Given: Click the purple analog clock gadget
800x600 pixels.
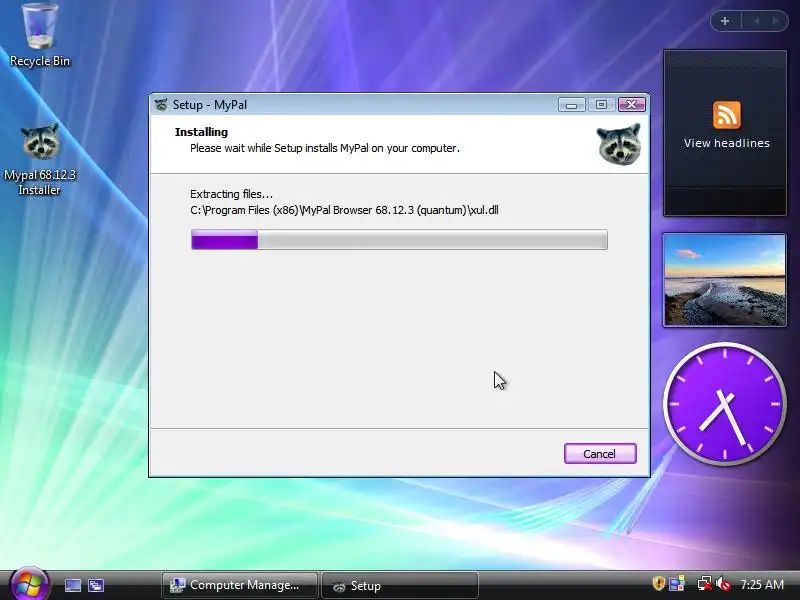Looking at the screenshot, I should coord(724,404).
